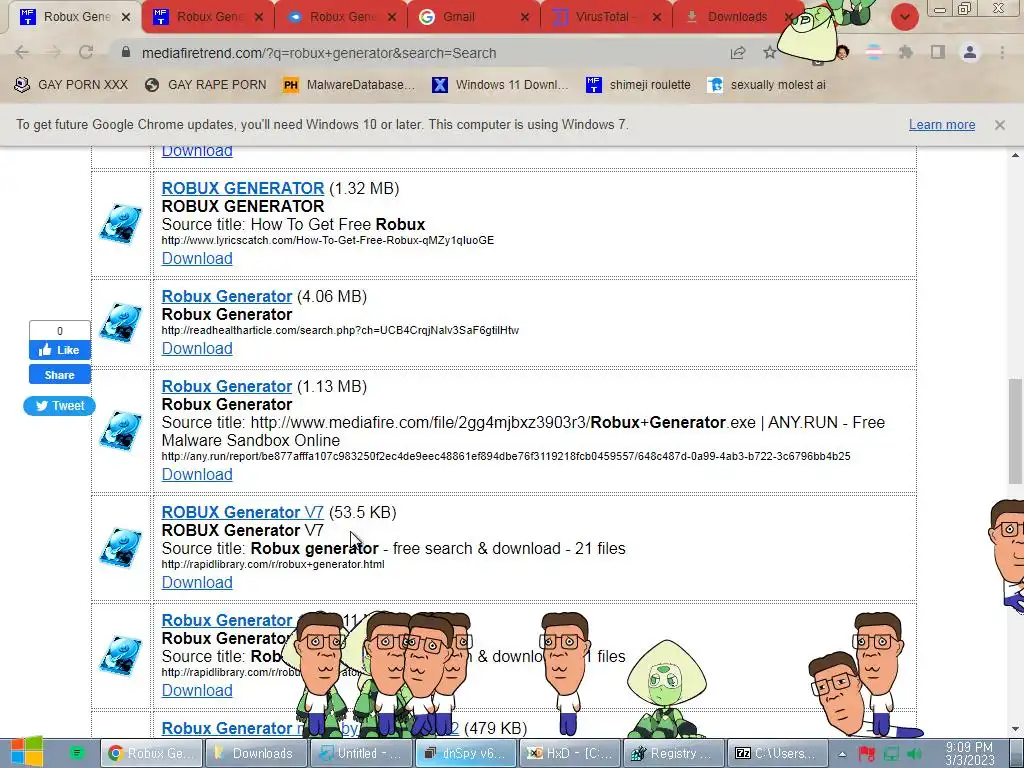
Task: Click the disk icon beside ROBUX GENERATOR 1.32 MB
Action: click(x=121, y=224)
